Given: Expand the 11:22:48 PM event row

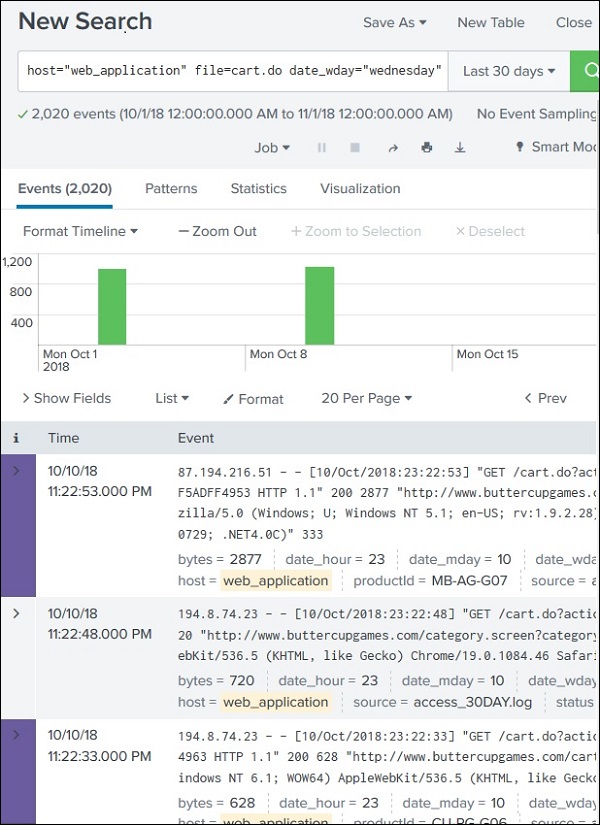Looking at the screenshot, I should pos(16,613).
